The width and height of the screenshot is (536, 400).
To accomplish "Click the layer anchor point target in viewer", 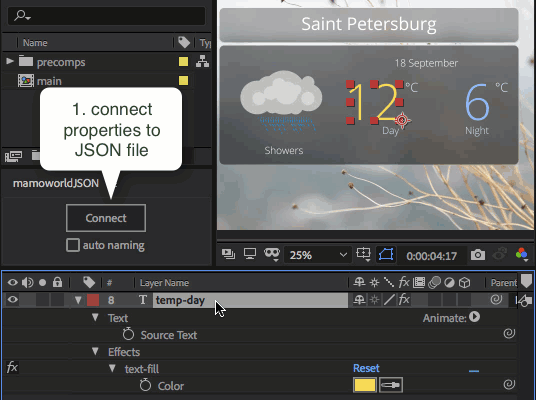I will point(402,120).
